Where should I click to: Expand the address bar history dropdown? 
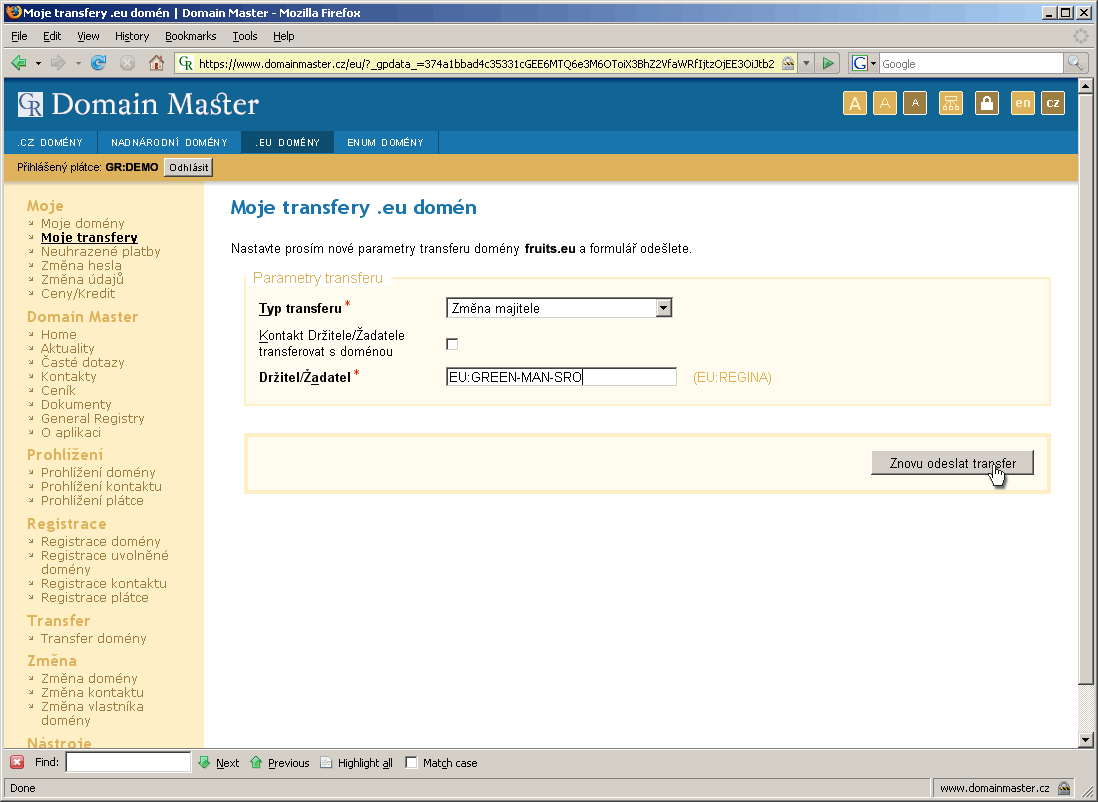point(806,63)
